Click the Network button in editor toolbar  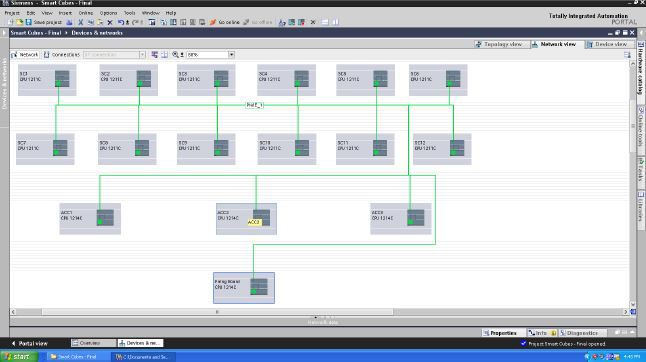tap(25, 54)
